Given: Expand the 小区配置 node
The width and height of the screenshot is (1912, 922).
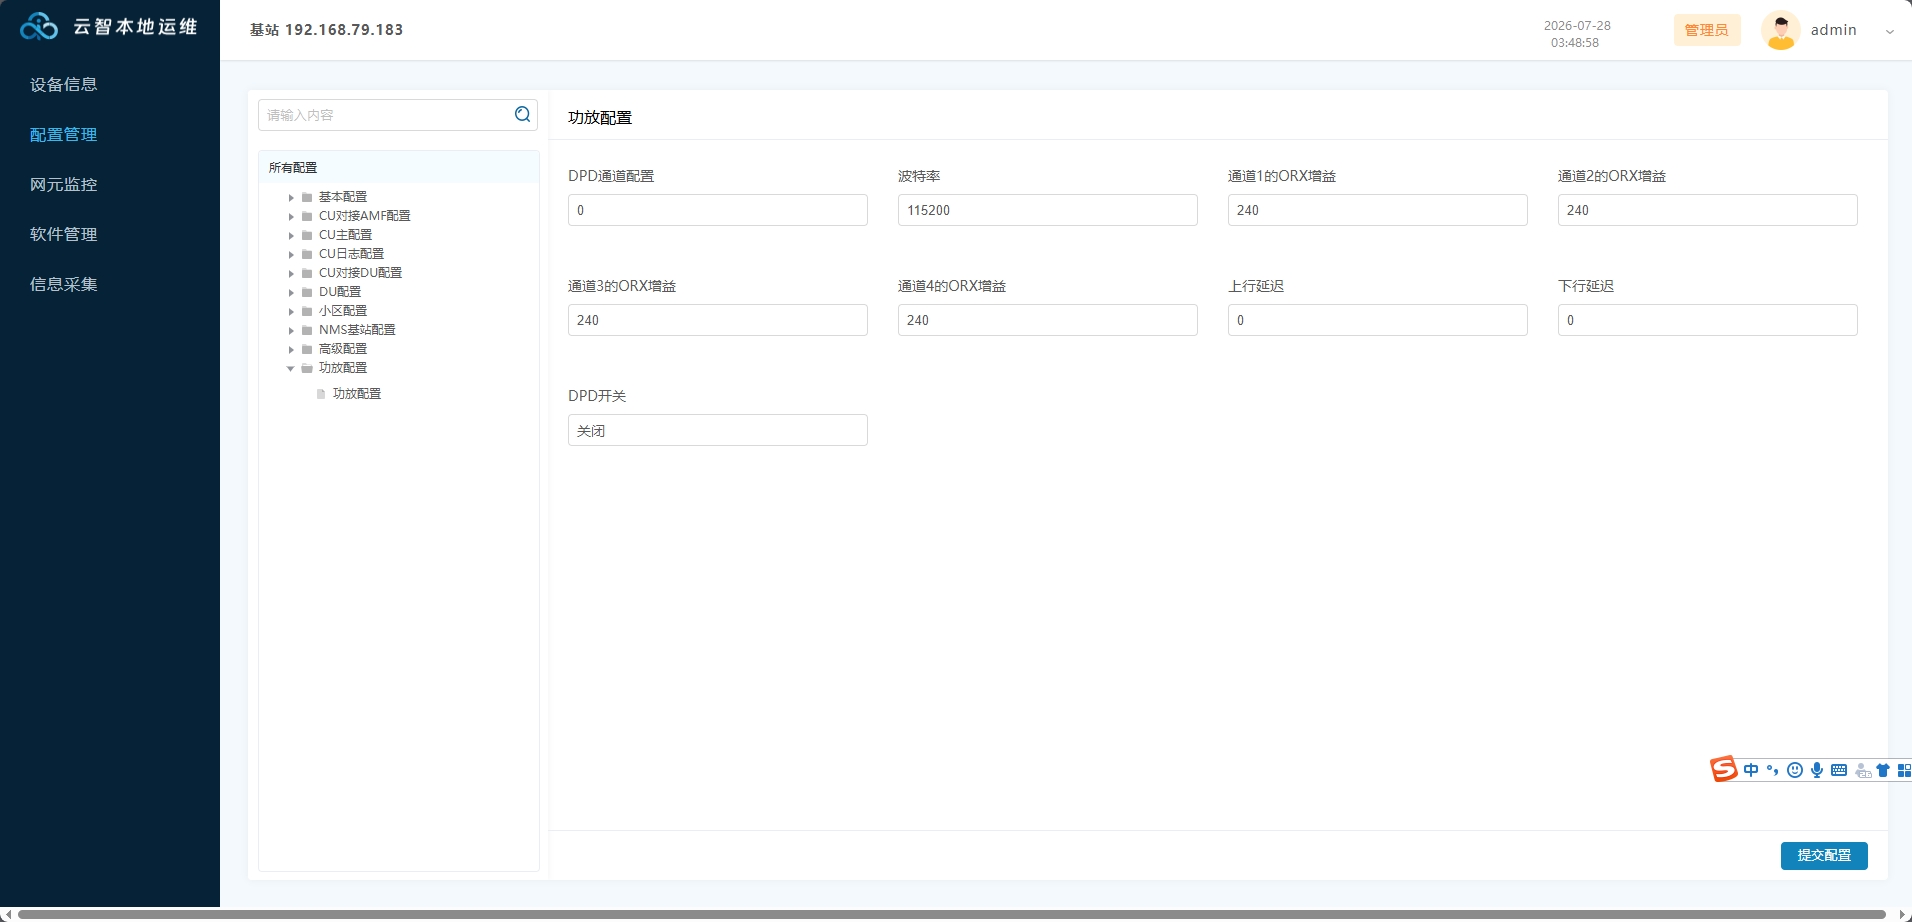Looking at the screenshot, I should tap(291, 311).
